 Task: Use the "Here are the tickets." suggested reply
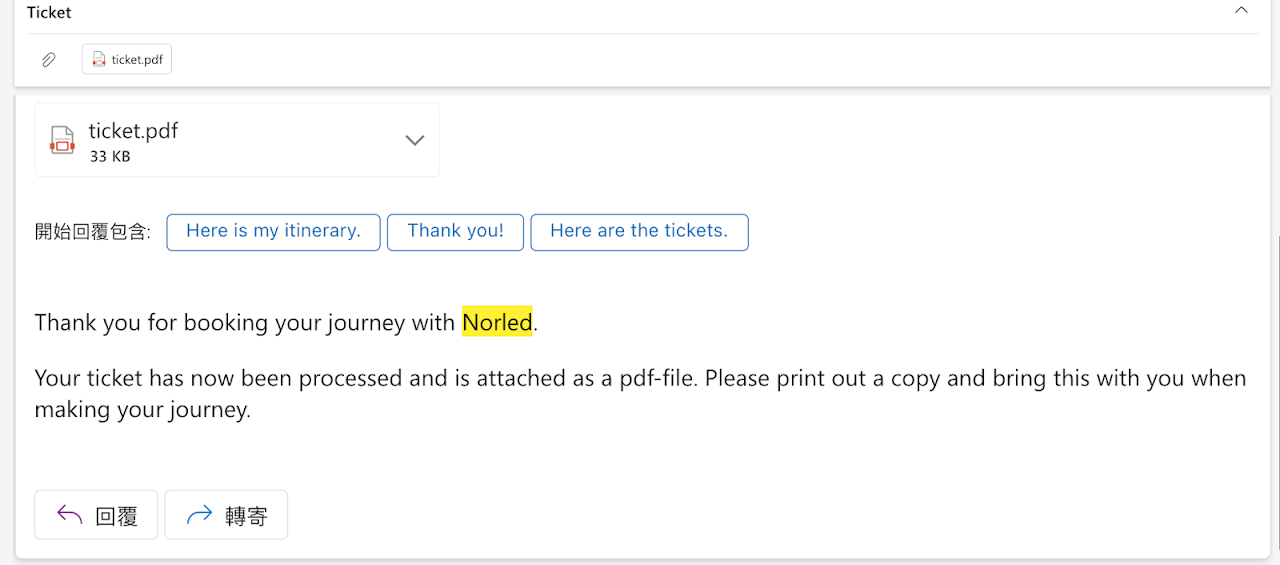(x=639, y=231)
